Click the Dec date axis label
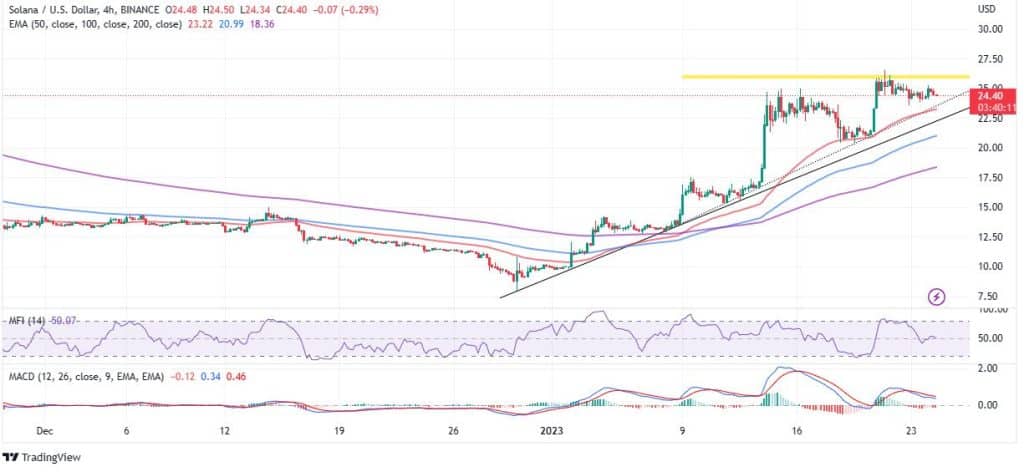 point(45,432)
